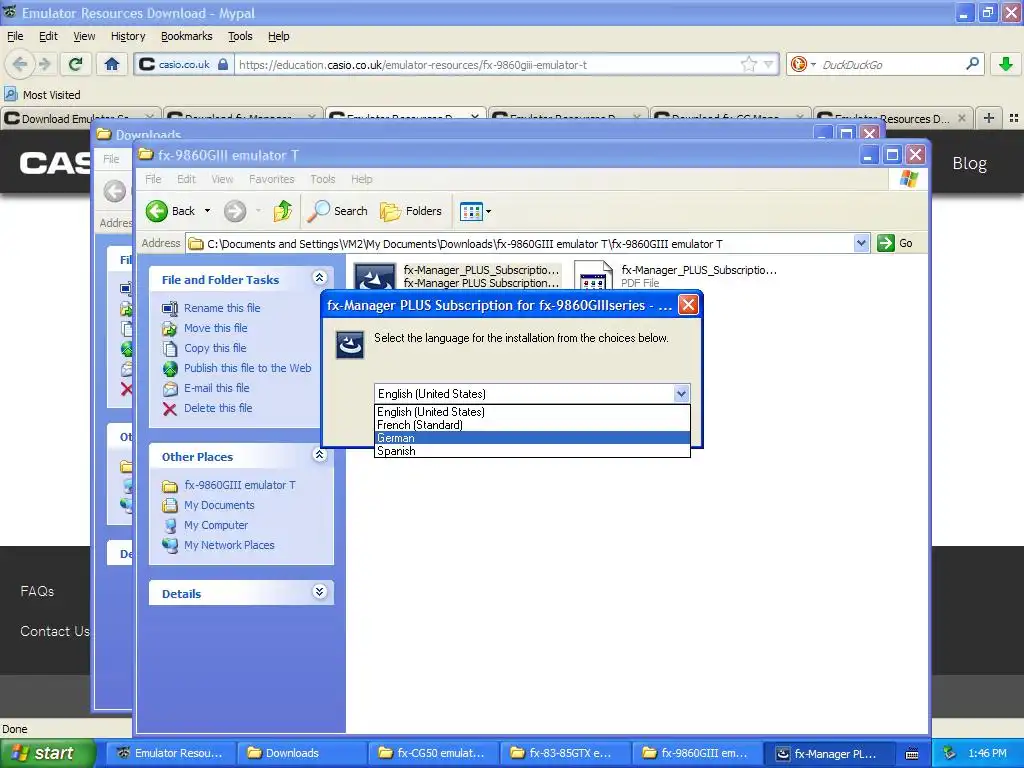Select the fx-Manager PLUS installer file icon
Image resolution: width=1024 pixels, height=768 pixels.
[x=375, y=277]
